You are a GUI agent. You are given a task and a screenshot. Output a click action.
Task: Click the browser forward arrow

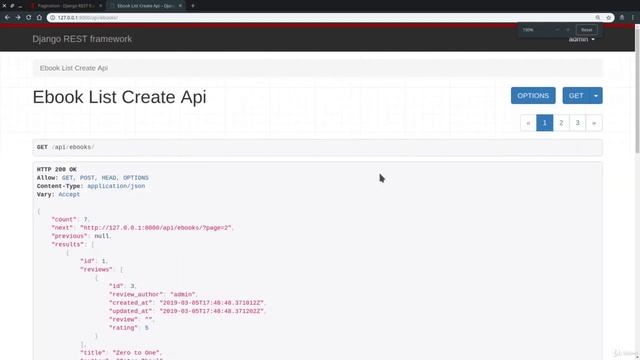(18, 18)
